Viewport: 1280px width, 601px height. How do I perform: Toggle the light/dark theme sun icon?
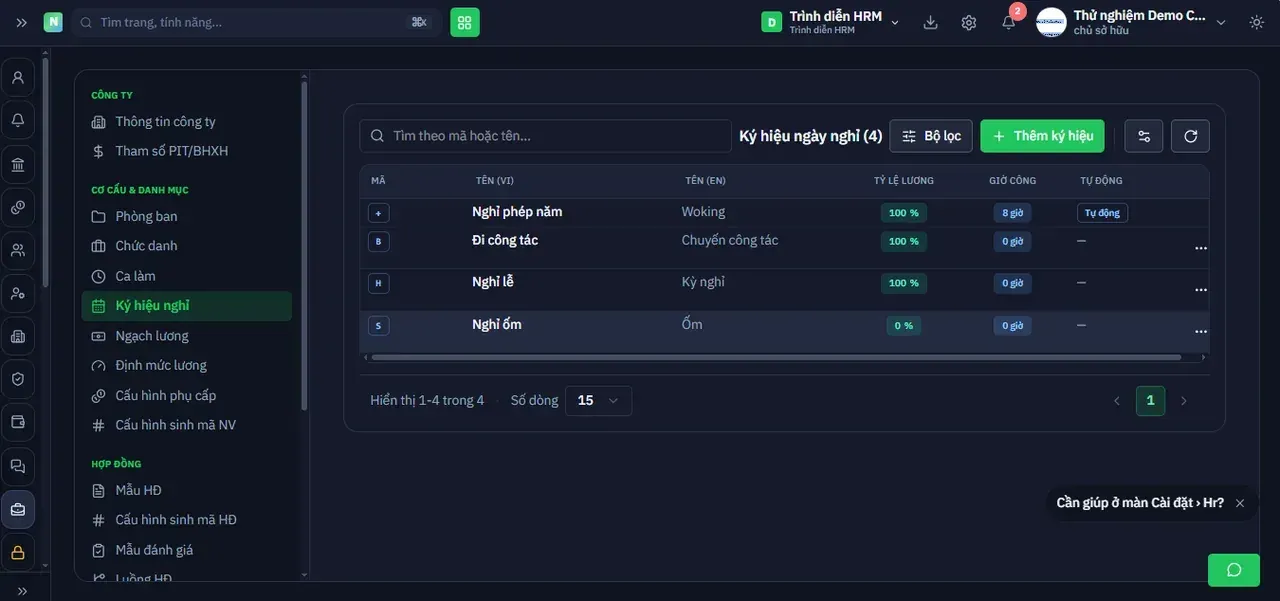coord(1257,22)
